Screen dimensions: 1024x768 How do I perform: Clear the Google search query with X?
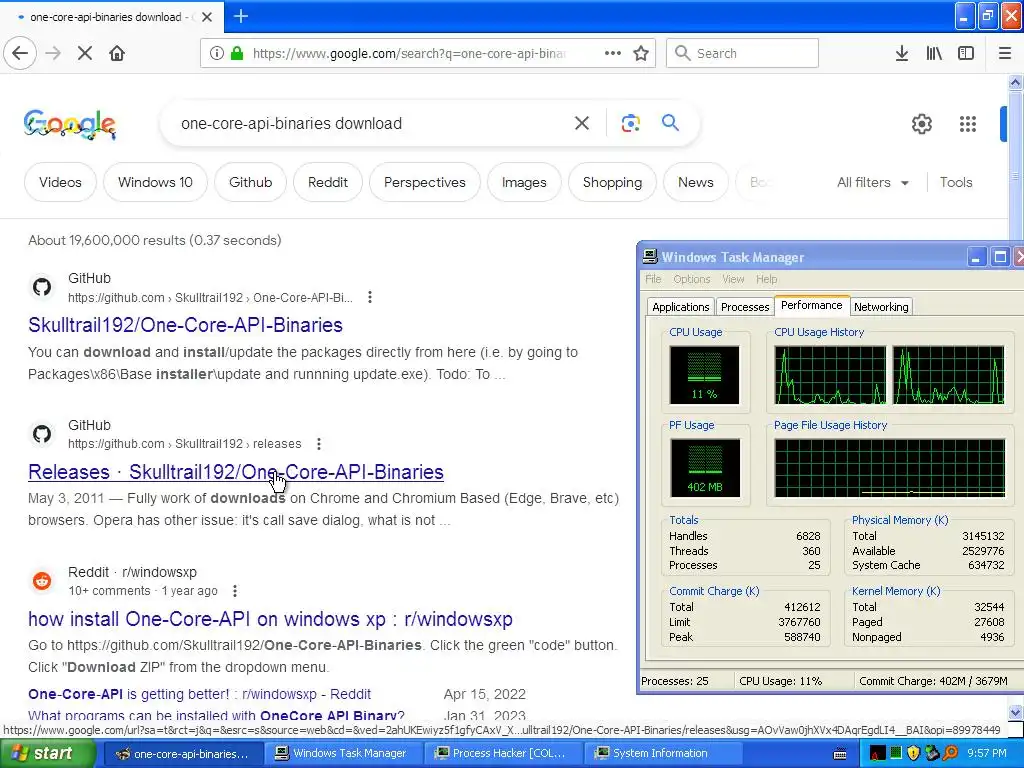pyautogui.click(x=582, y=123)
